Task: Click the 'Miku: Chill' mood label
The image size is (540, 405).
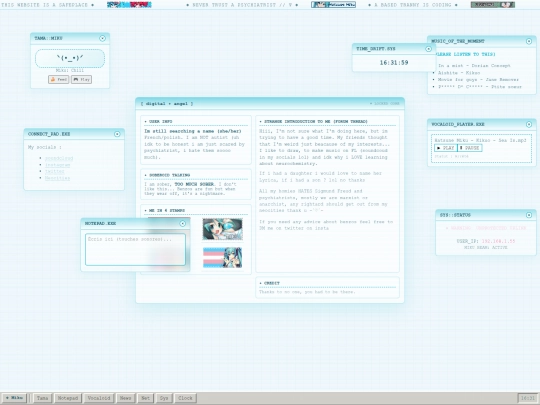Action: (70, 71)
